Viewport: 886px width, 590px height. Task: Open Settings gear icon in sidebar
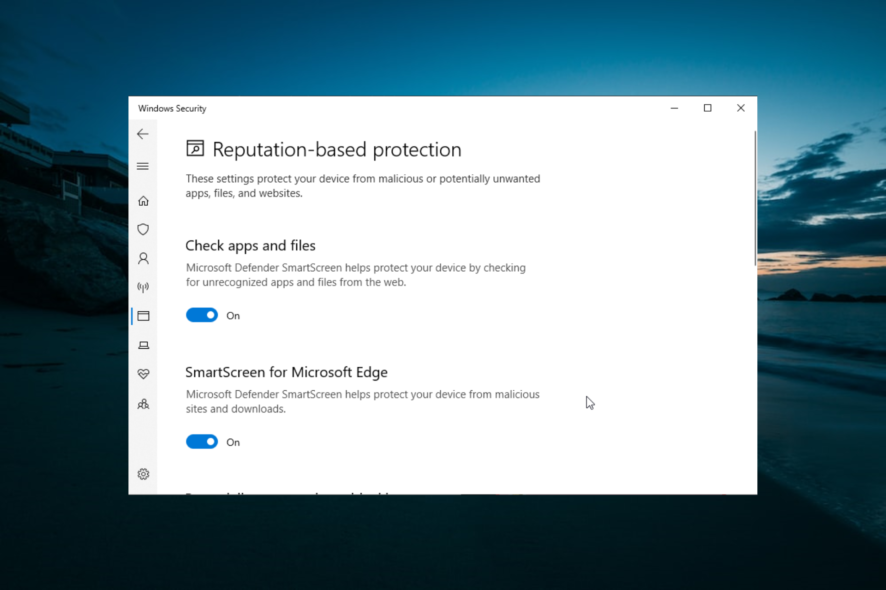[x=144, y=474]
